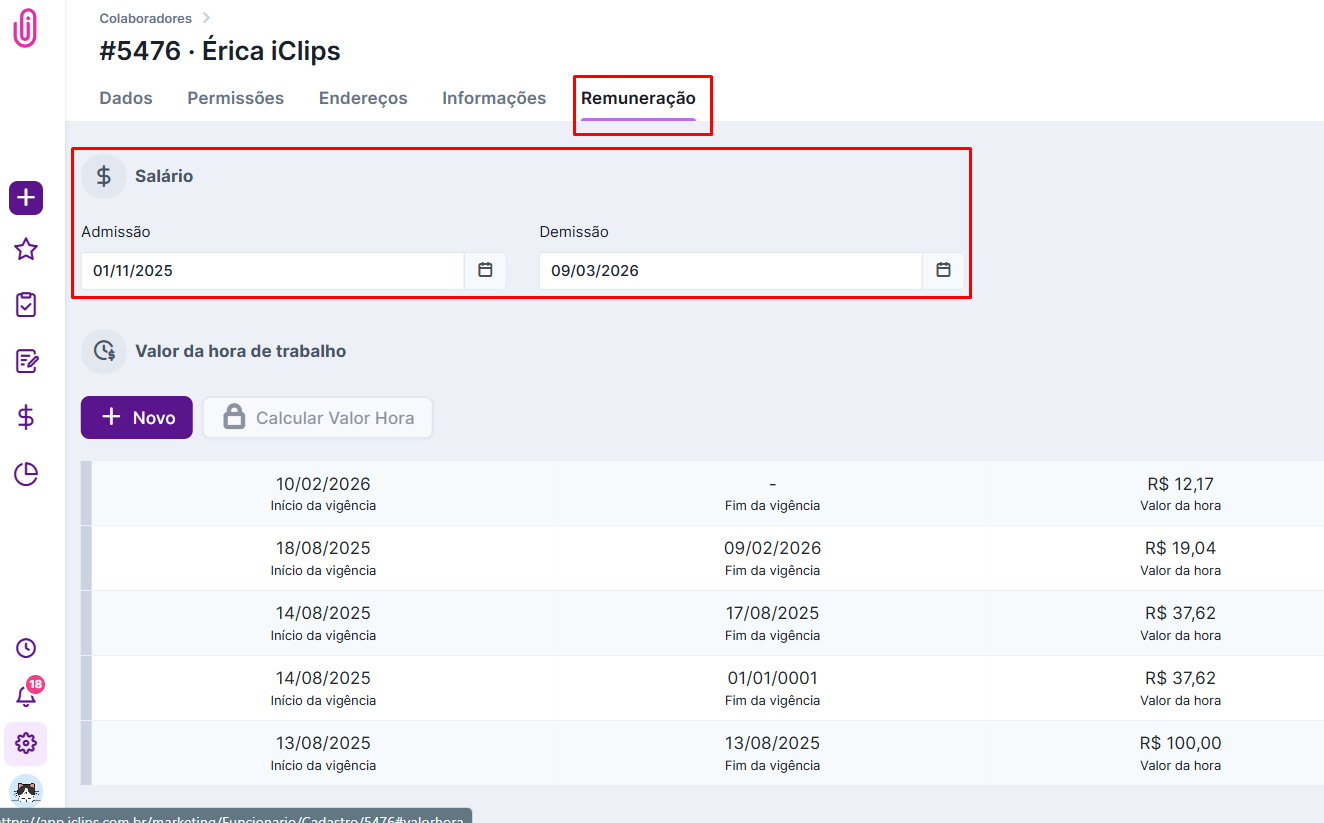
Task: Open the Demissão calendar picker
Action: (x=943, y=270)
